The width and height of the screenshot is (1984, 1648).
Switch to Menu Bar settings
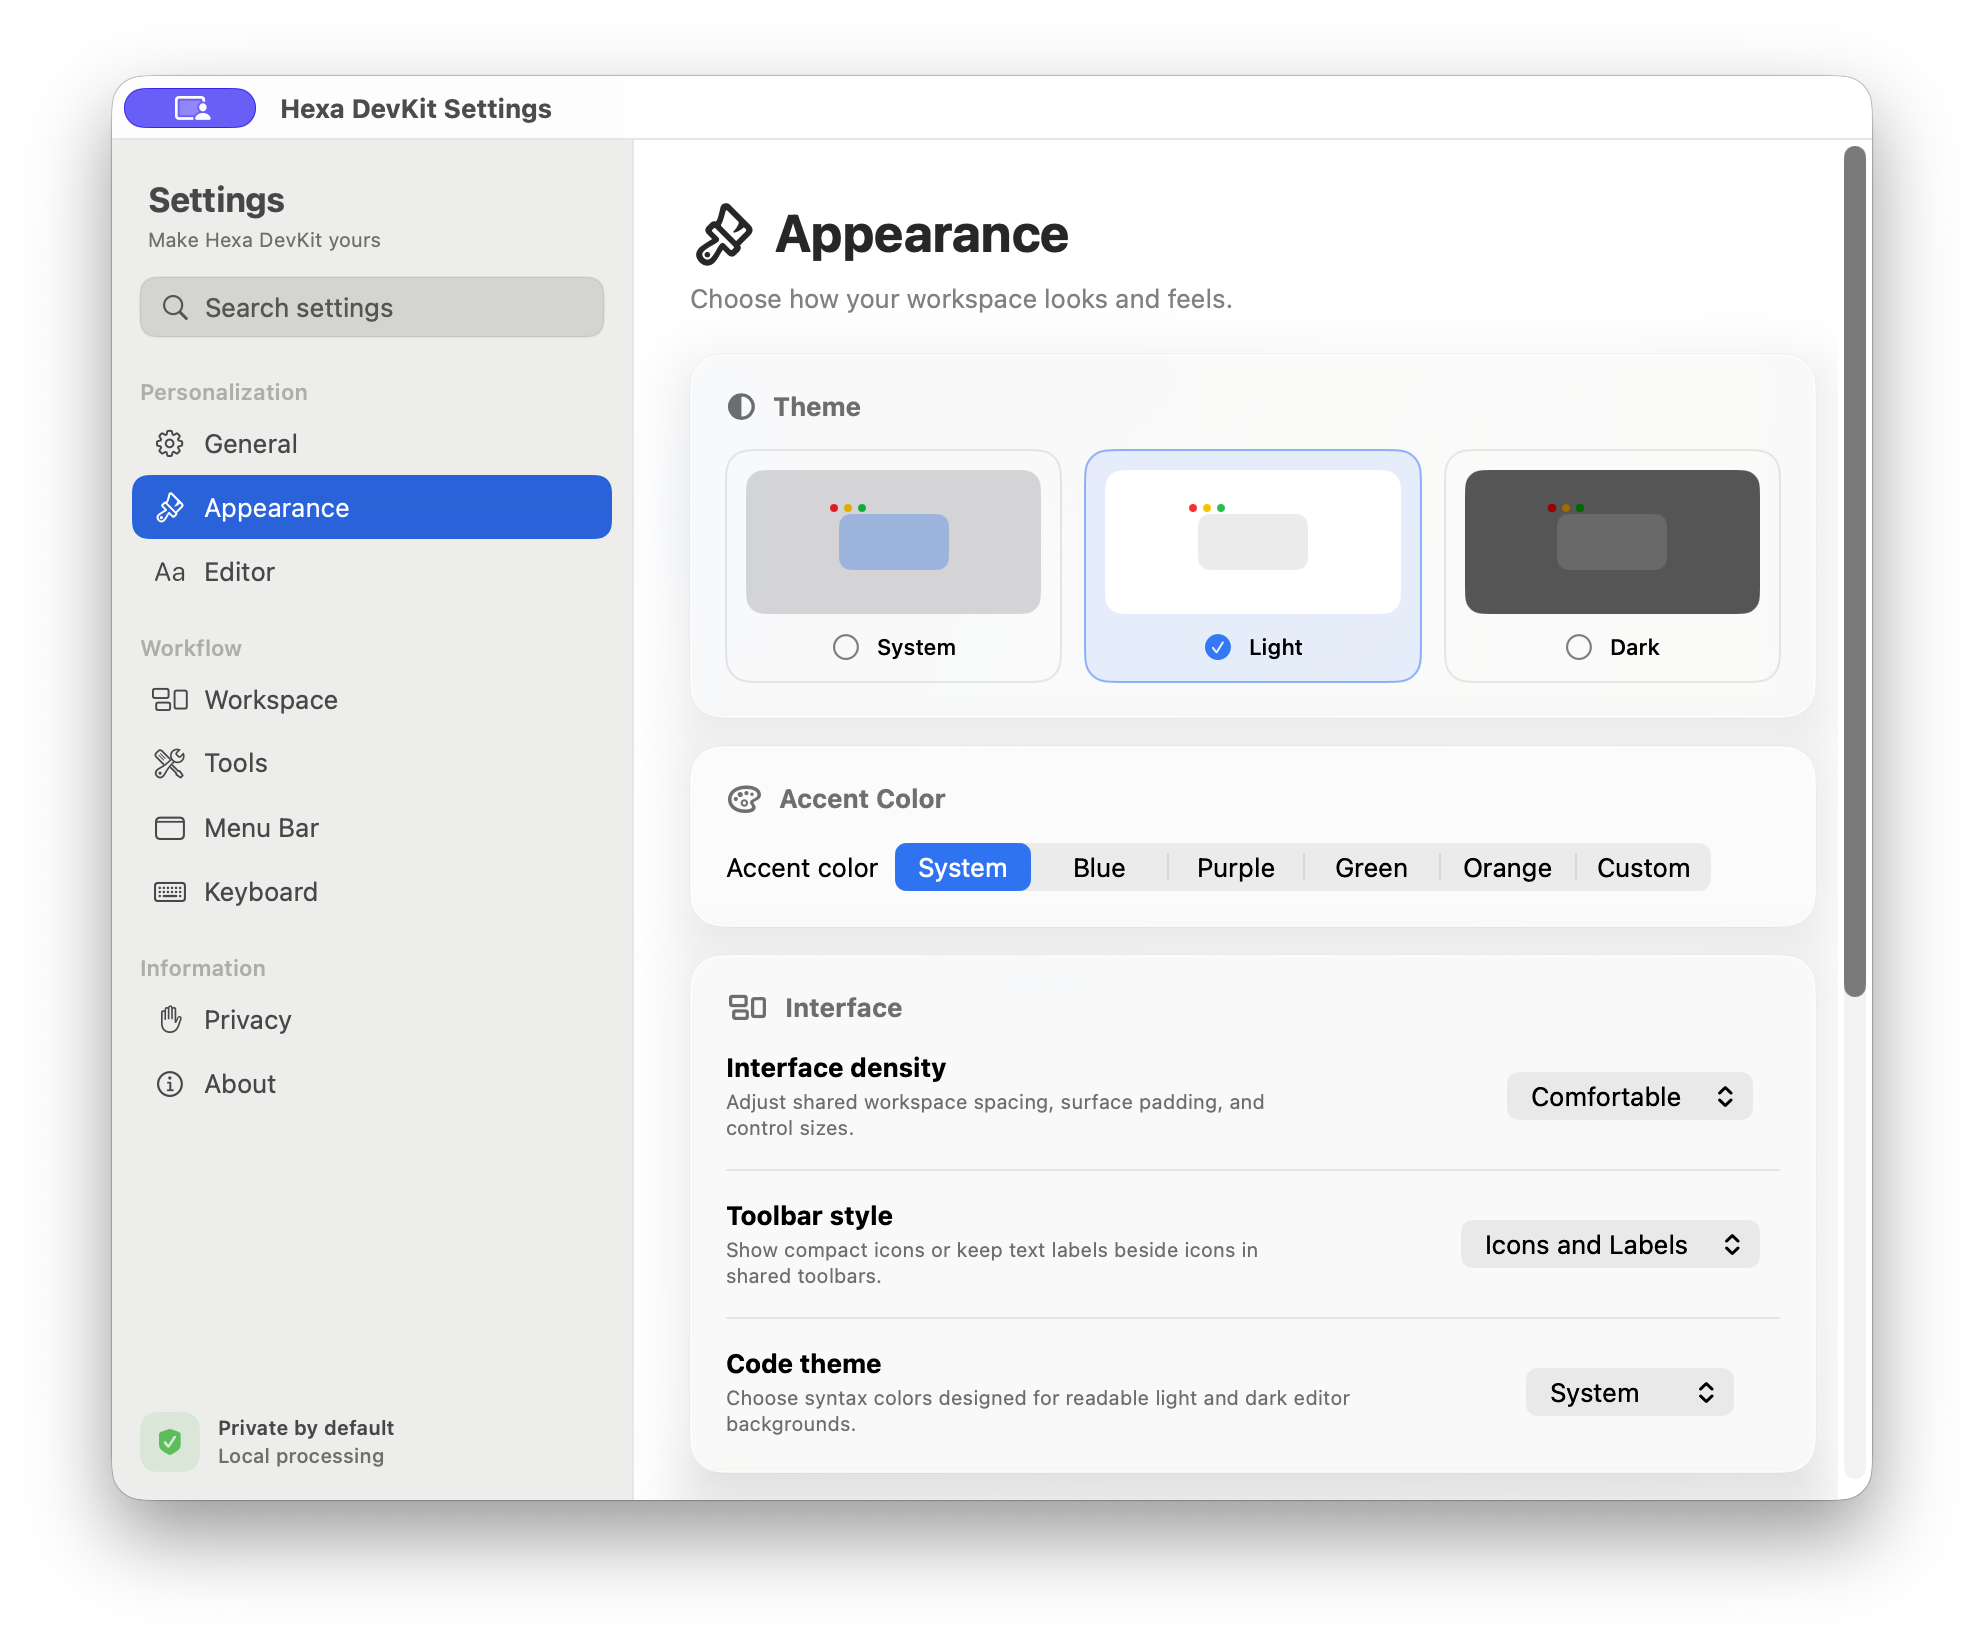coord(372,828)
